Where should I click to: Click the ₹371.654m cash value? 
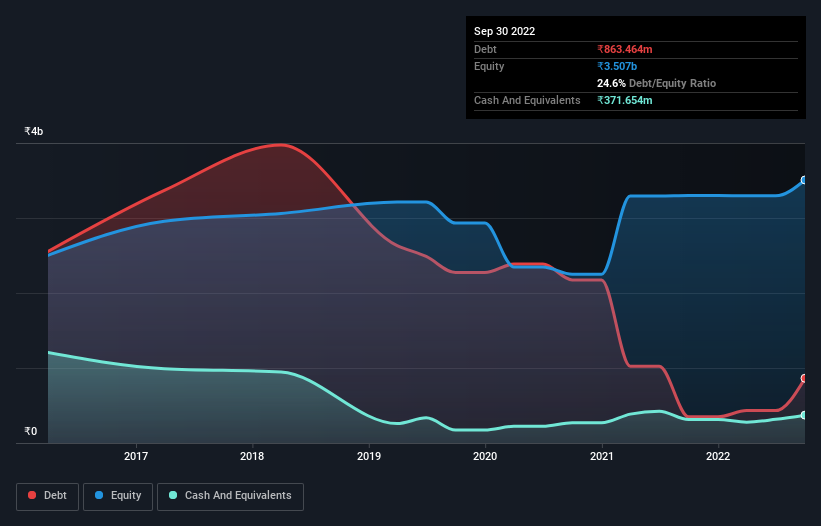(x=625, y=100)
